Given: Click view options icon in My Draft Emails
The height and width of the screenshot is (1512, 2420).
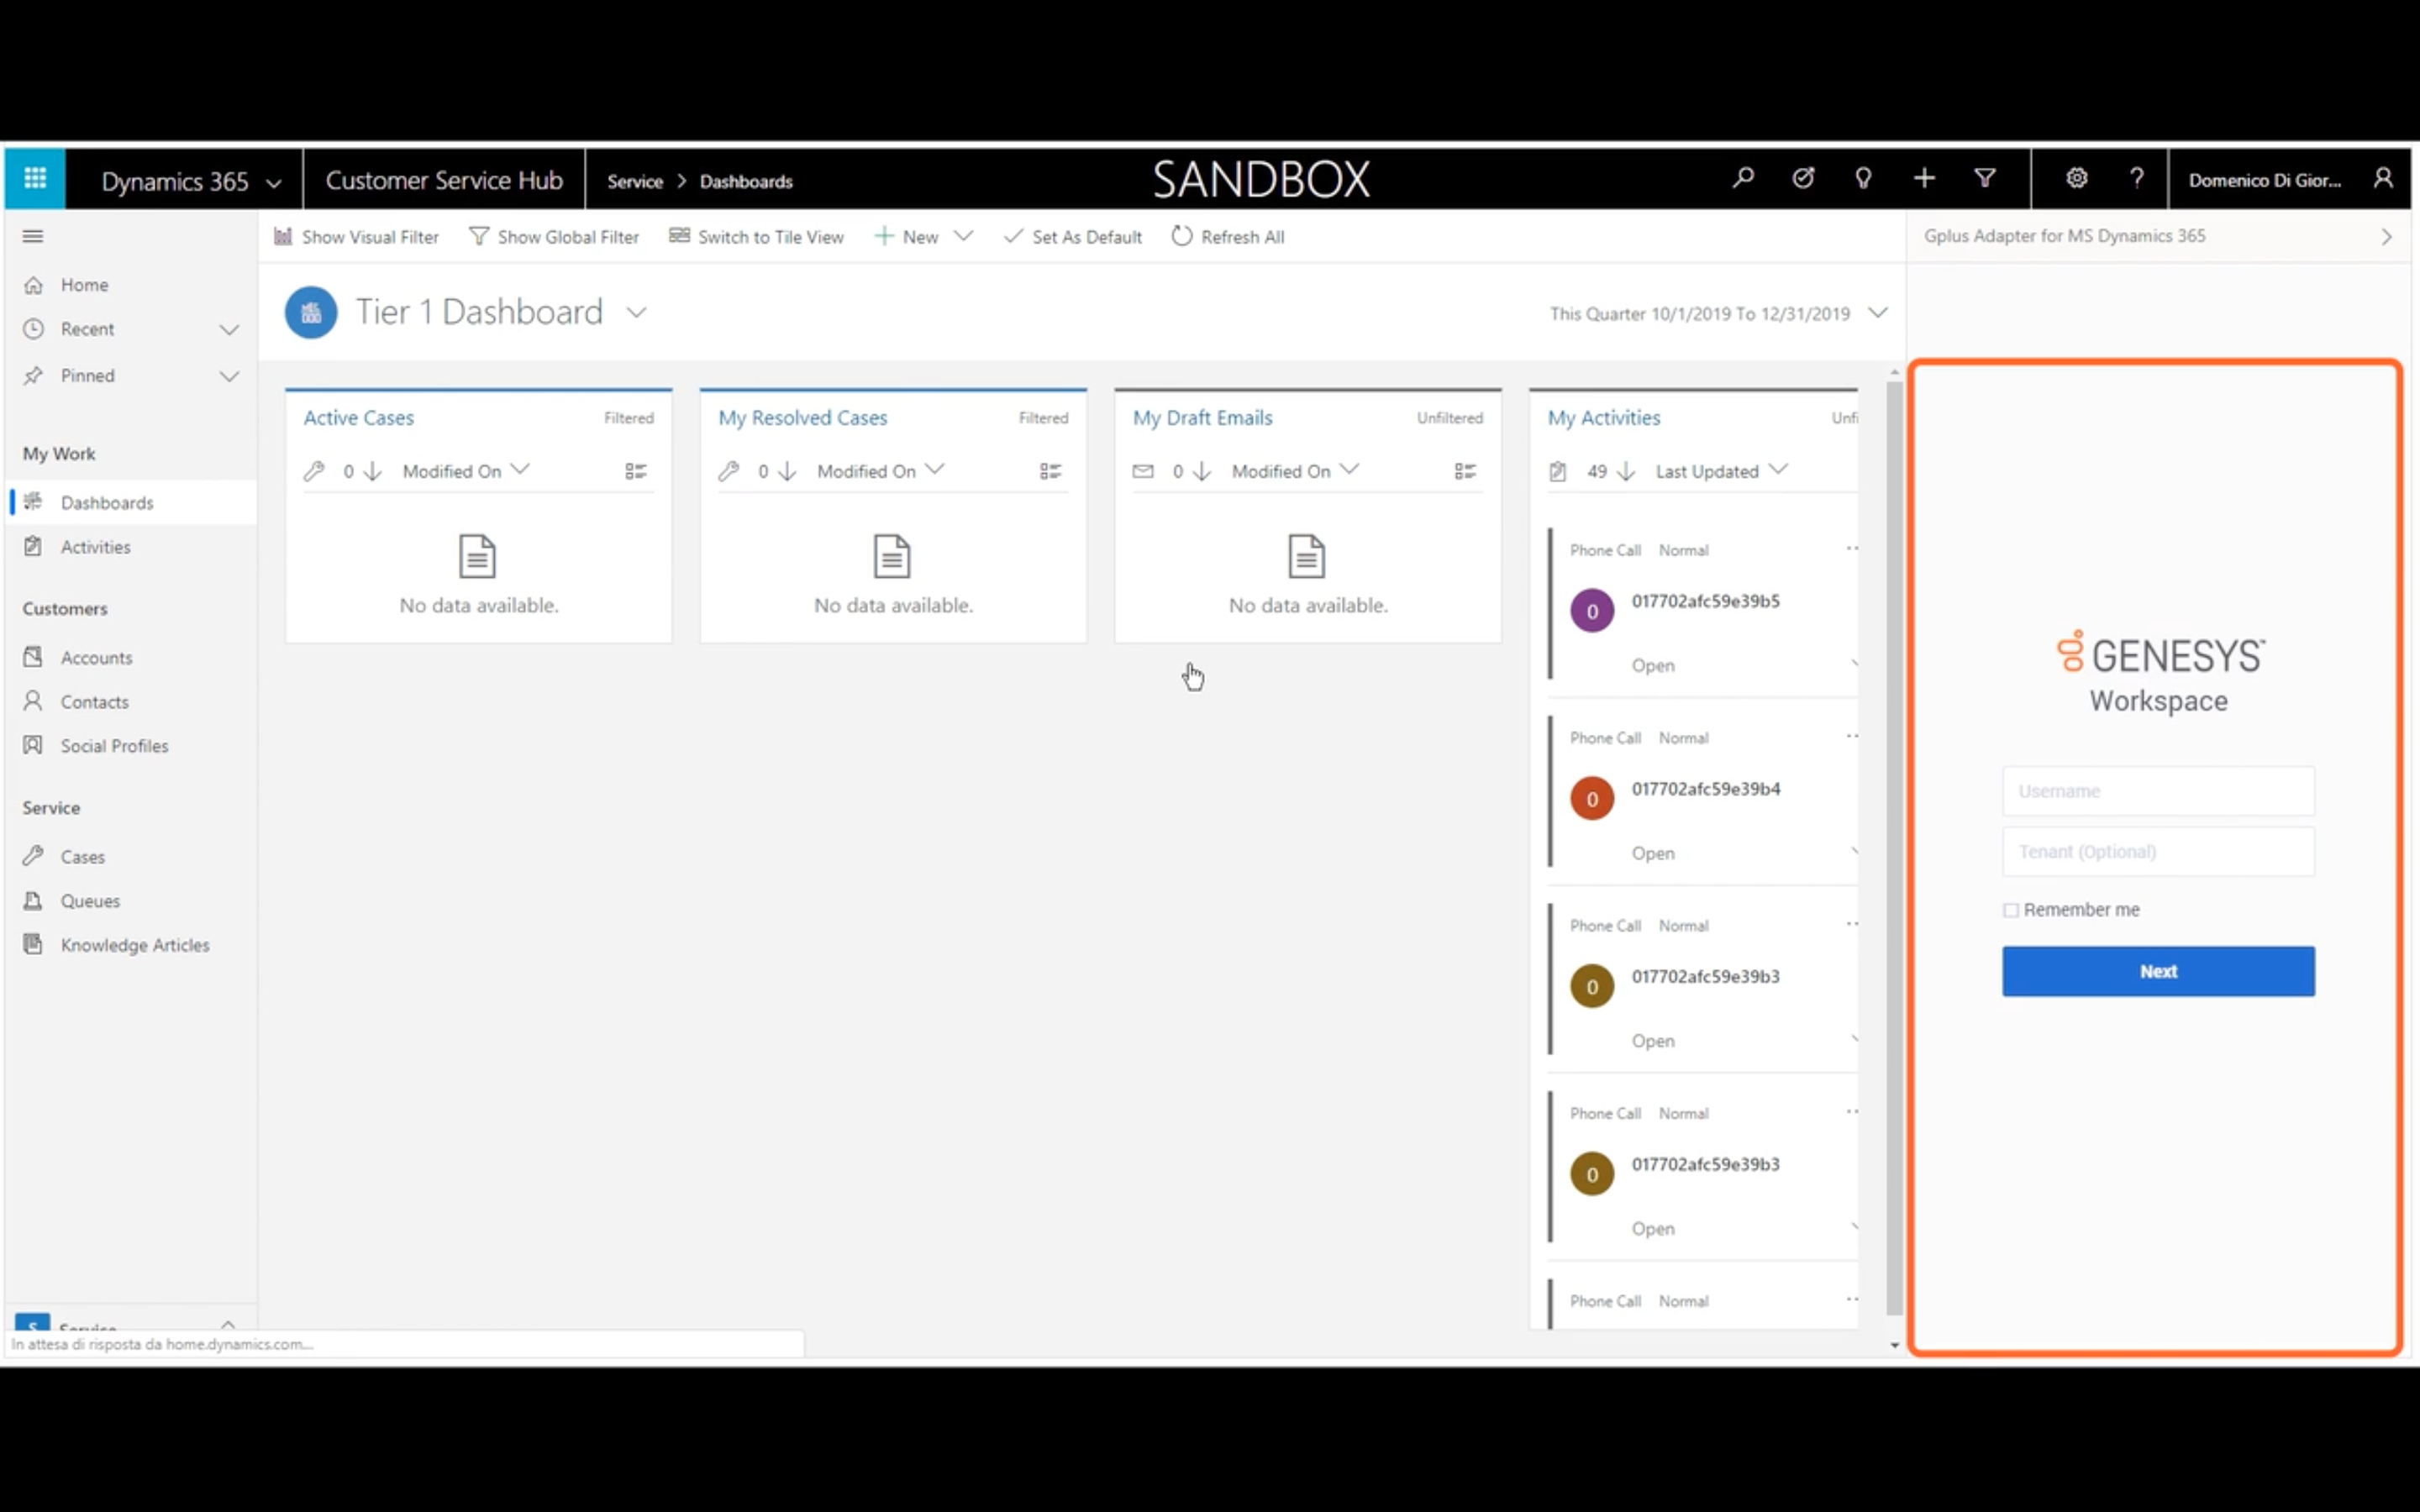Looking at the screenshot, I should click(1465, 471).
